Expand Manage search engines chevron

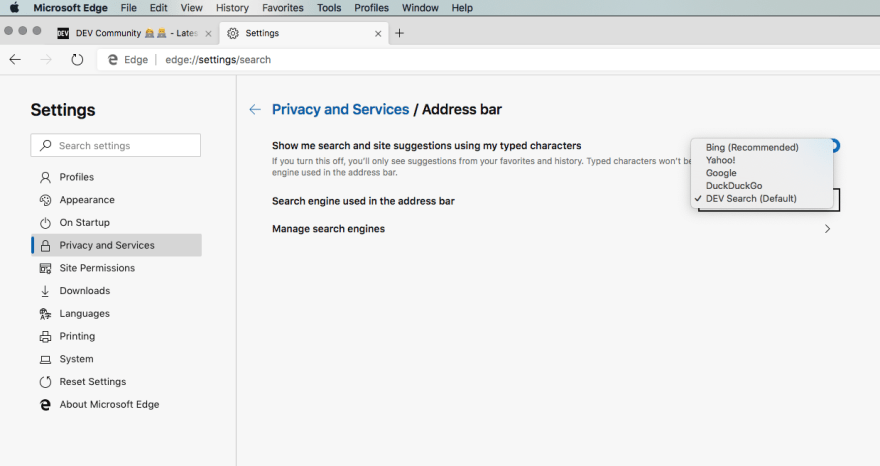pos(827,229)
